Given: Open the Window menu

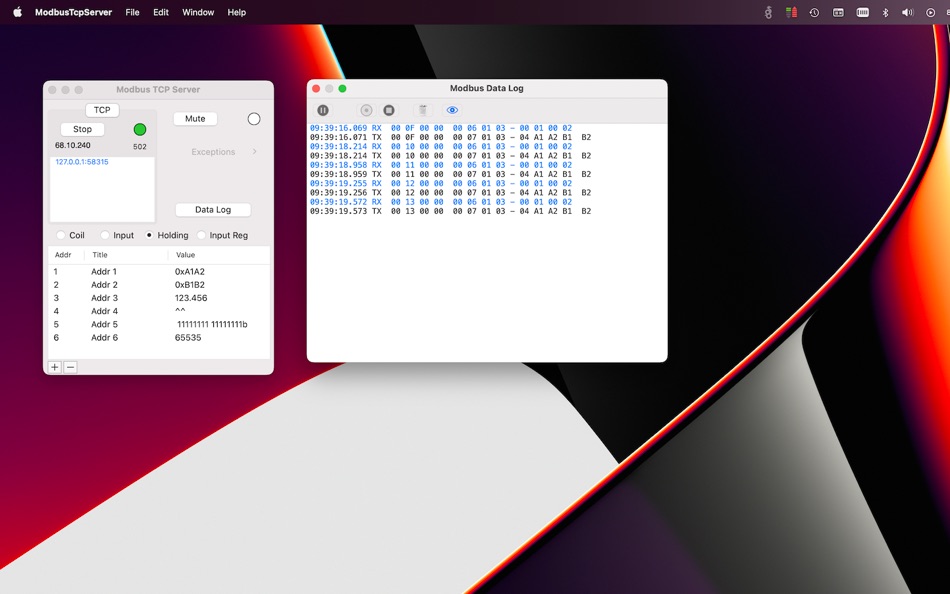Looking at the screenshot, I should pos(198,12).
